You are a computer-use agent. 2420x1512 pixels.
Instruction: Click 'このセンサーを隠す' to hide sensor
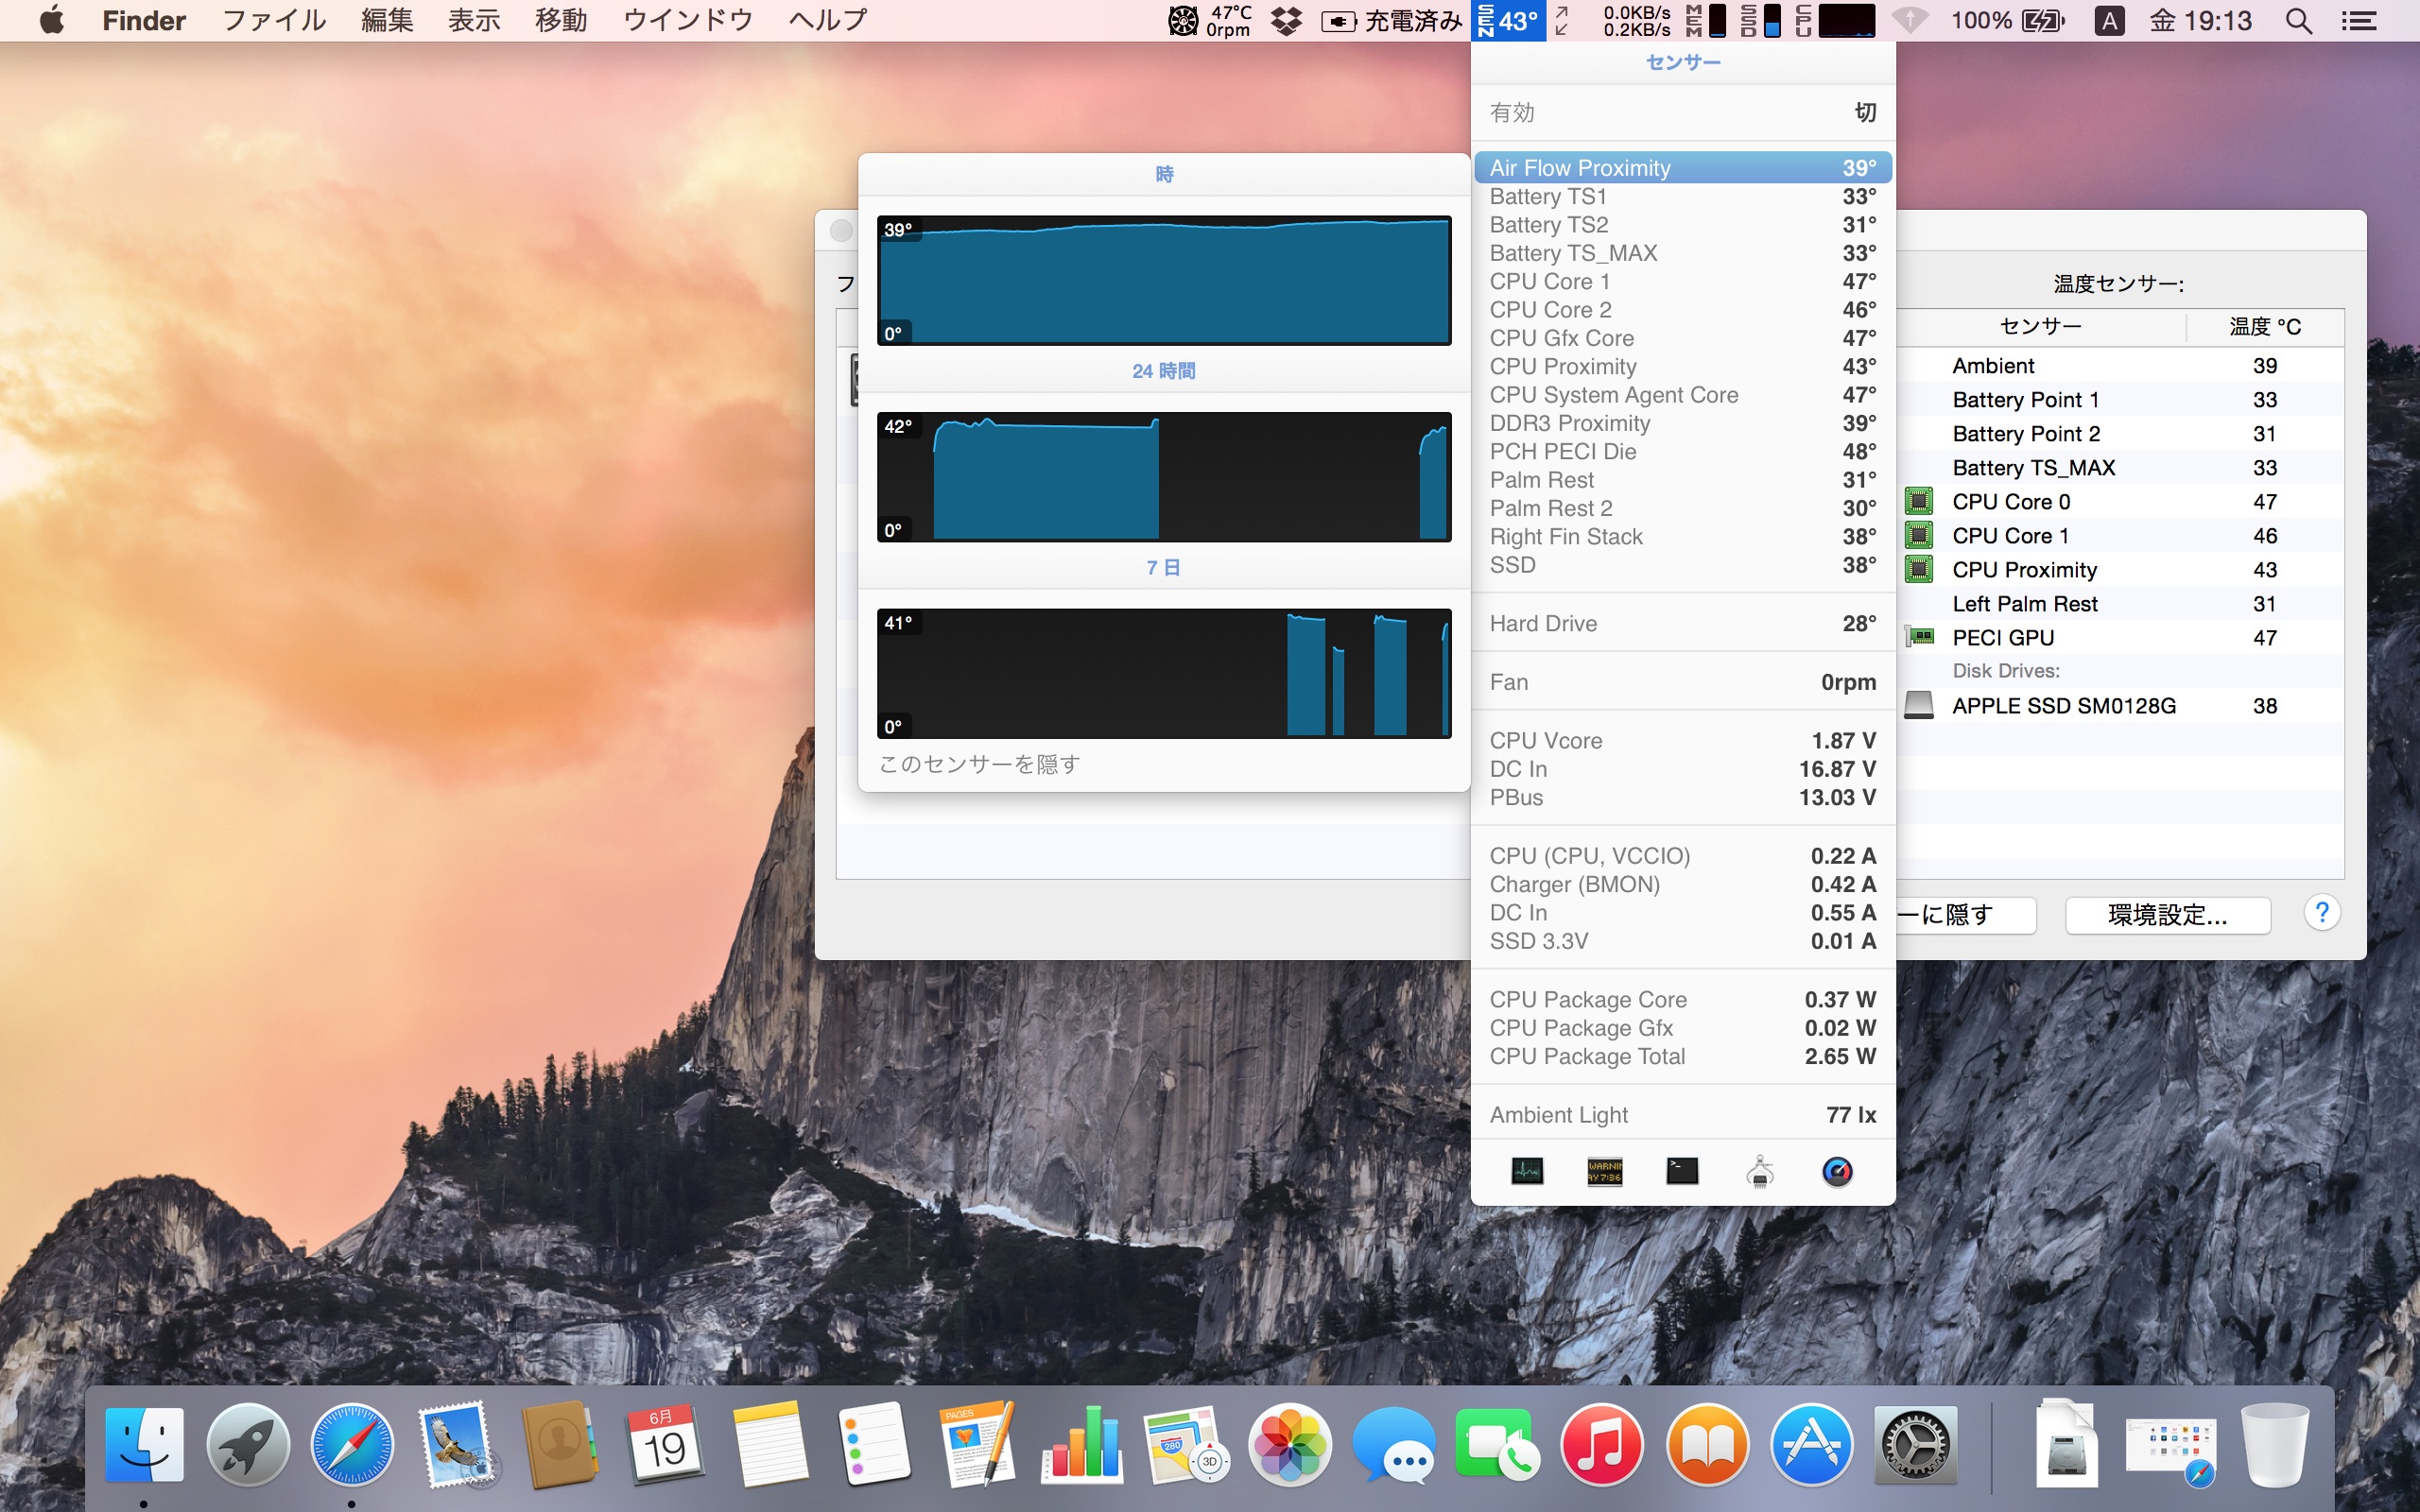coord(979,764)
